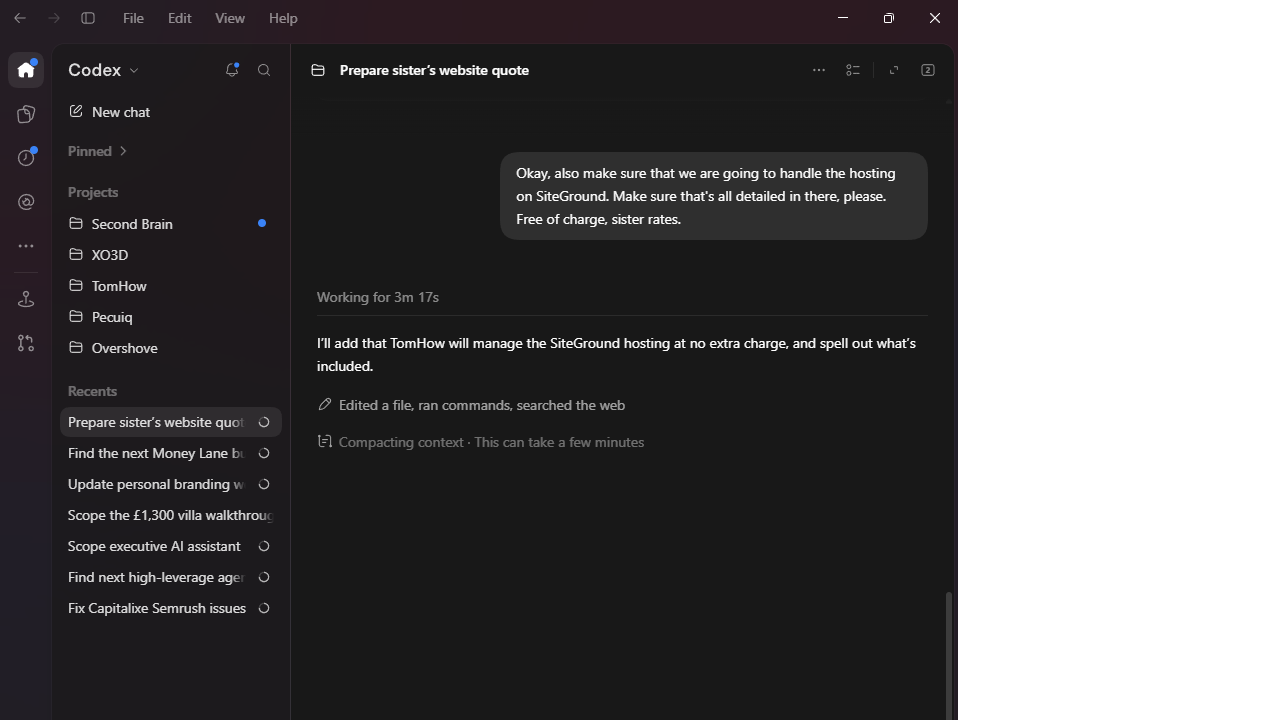The width and height of the screenshot is (1280, 720).
Task: Open the TomHow project
Action: 170,286
